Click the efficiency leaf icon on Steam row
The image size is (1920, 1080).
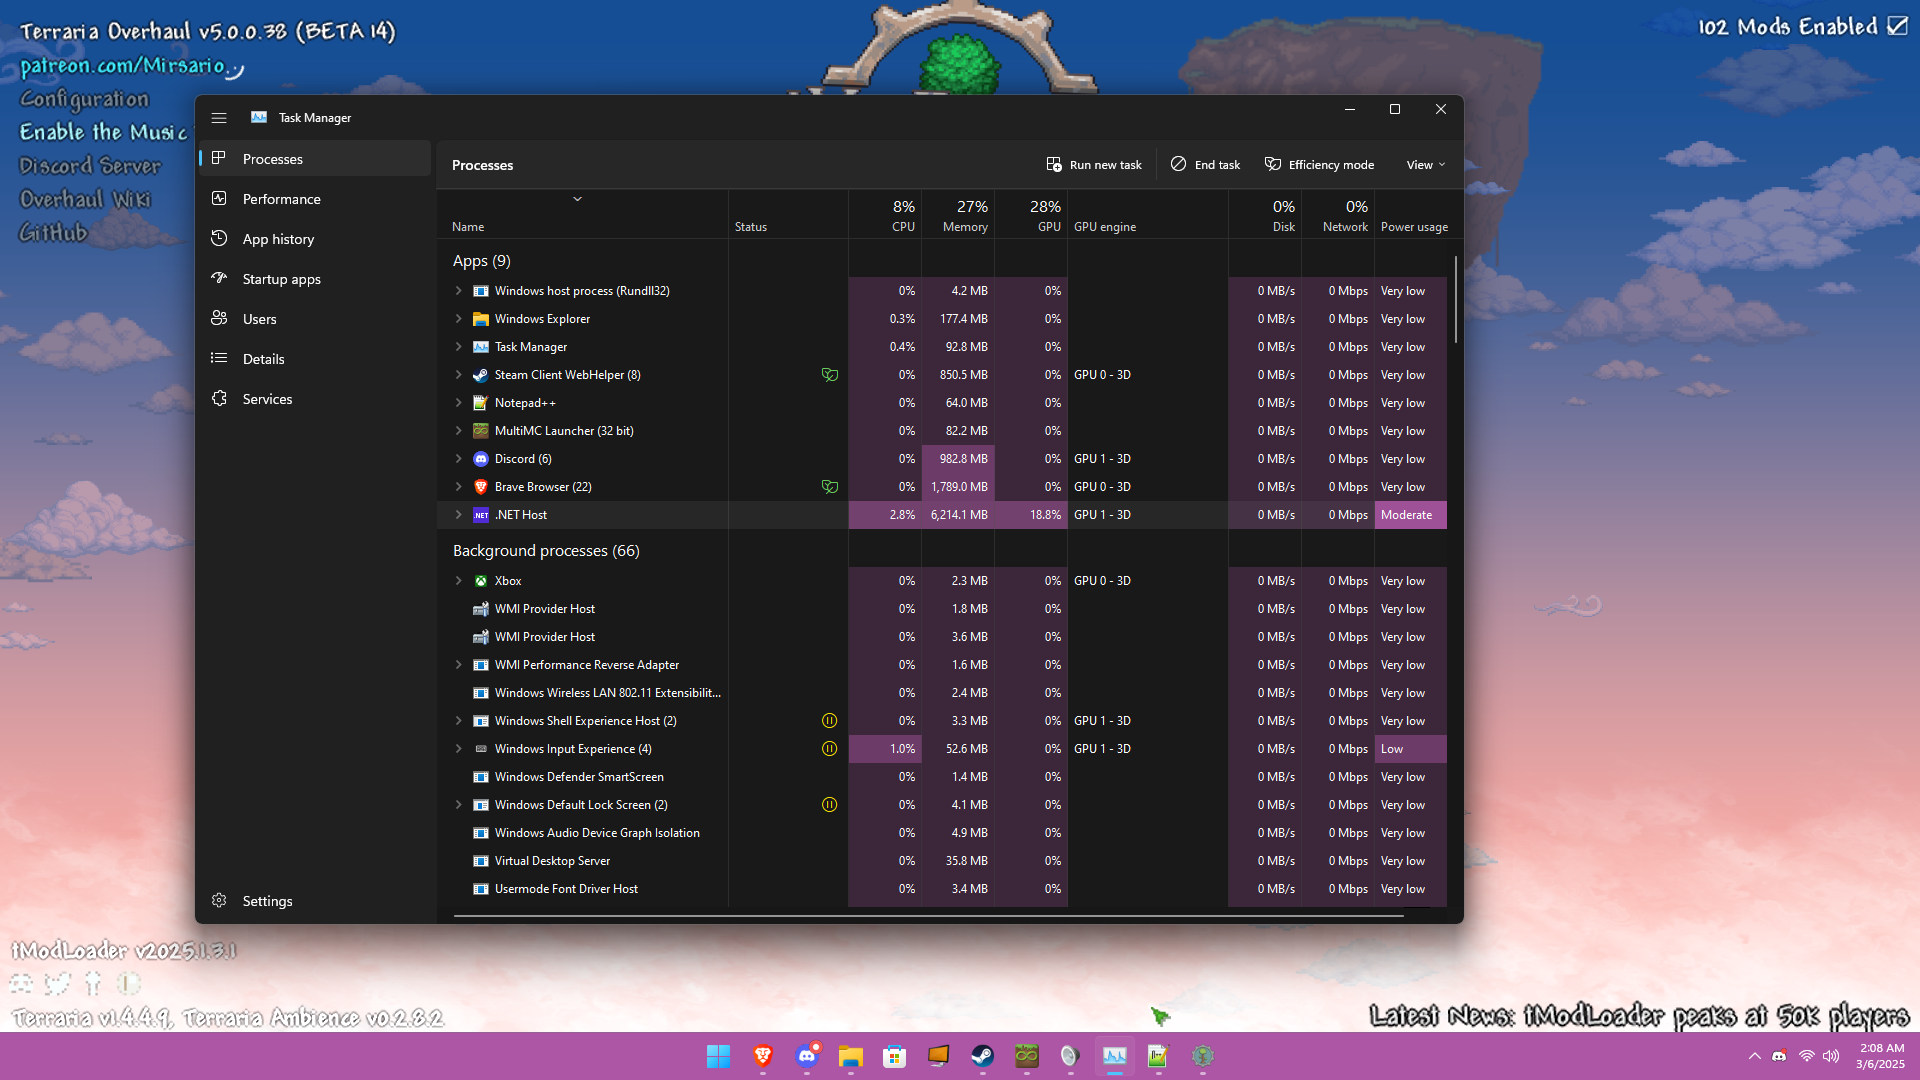point(829,375)
